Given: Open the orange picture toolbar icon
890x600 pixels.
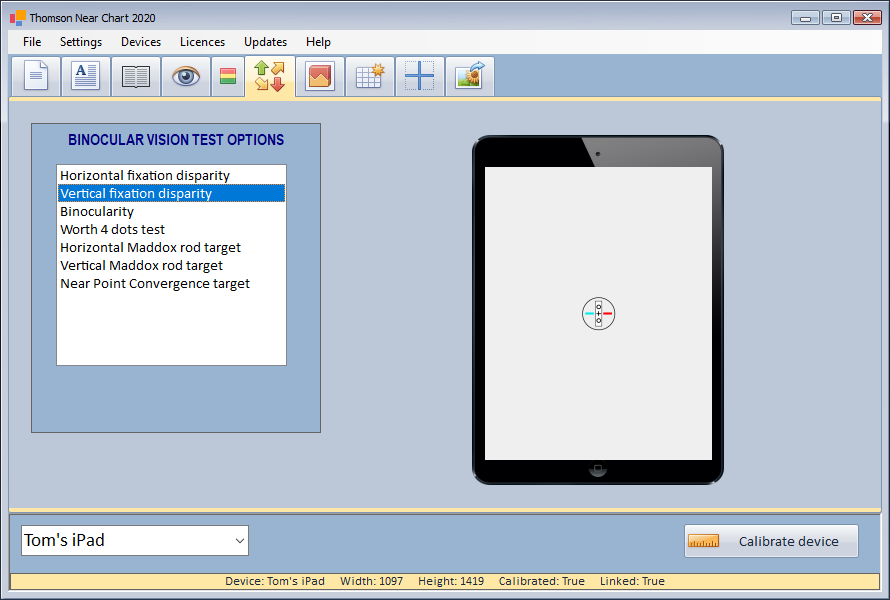Looking at the screenshot, I should 320,77.
